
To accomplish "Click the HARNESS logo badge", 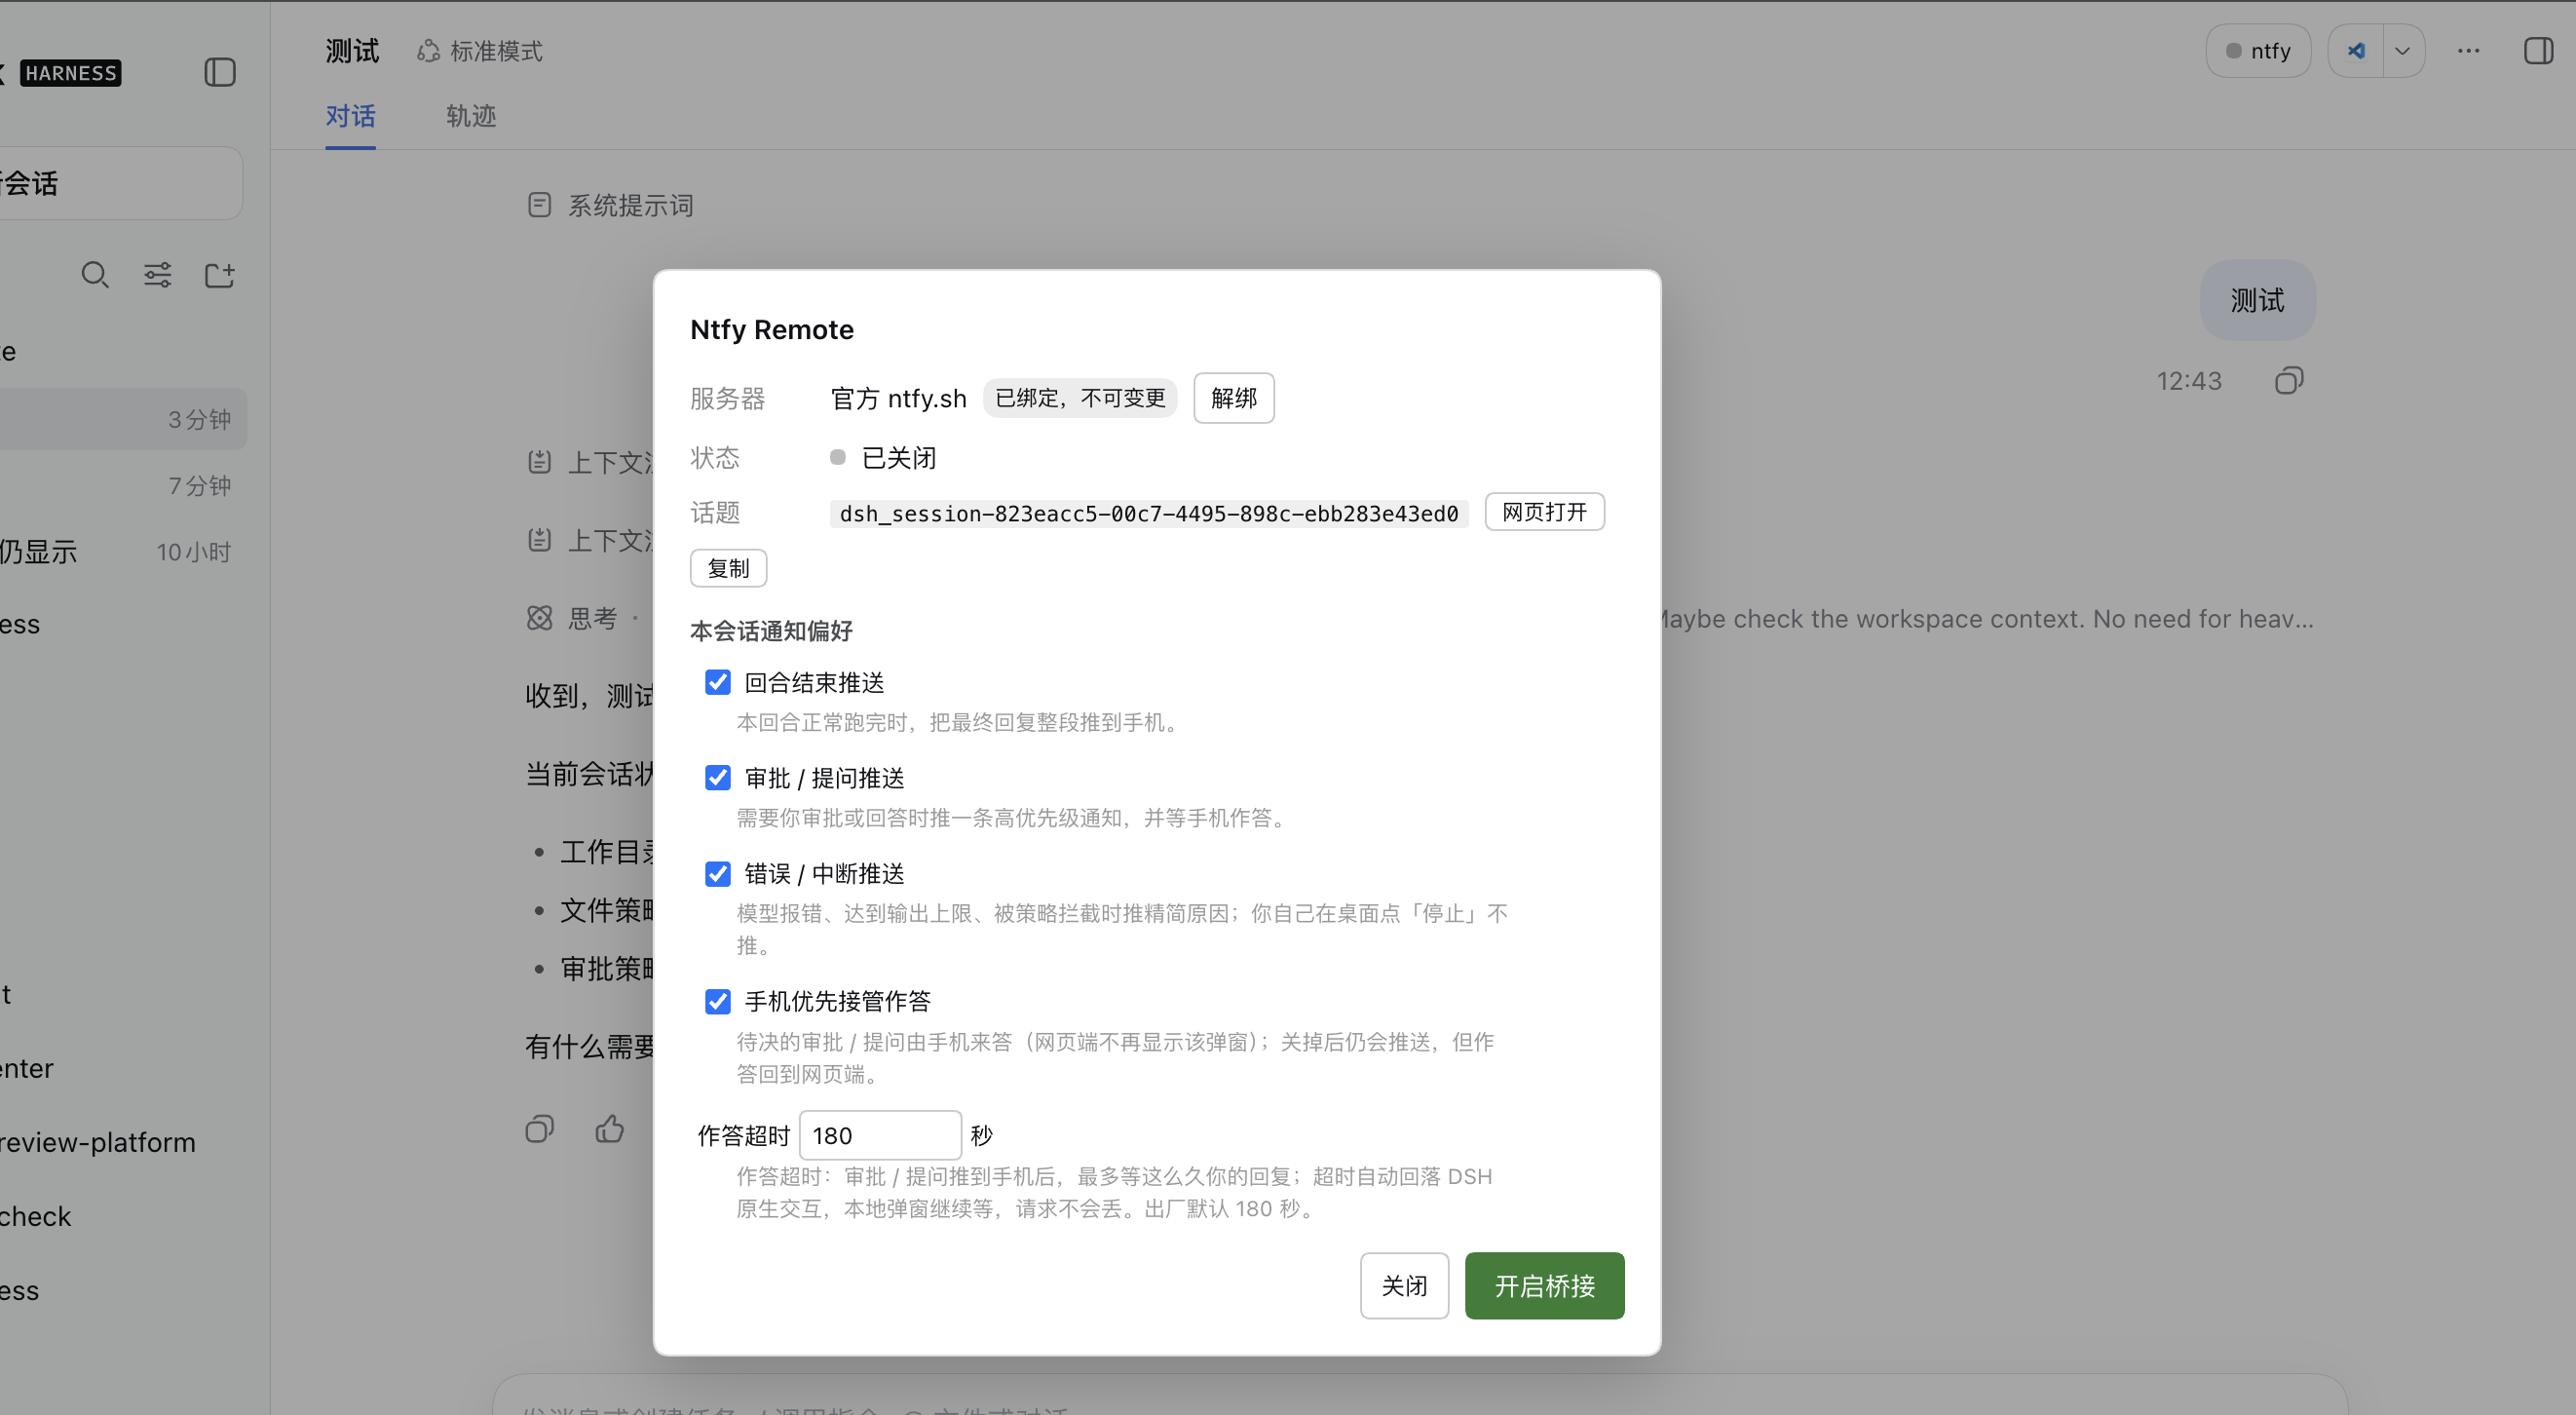I will click(70, 73).
